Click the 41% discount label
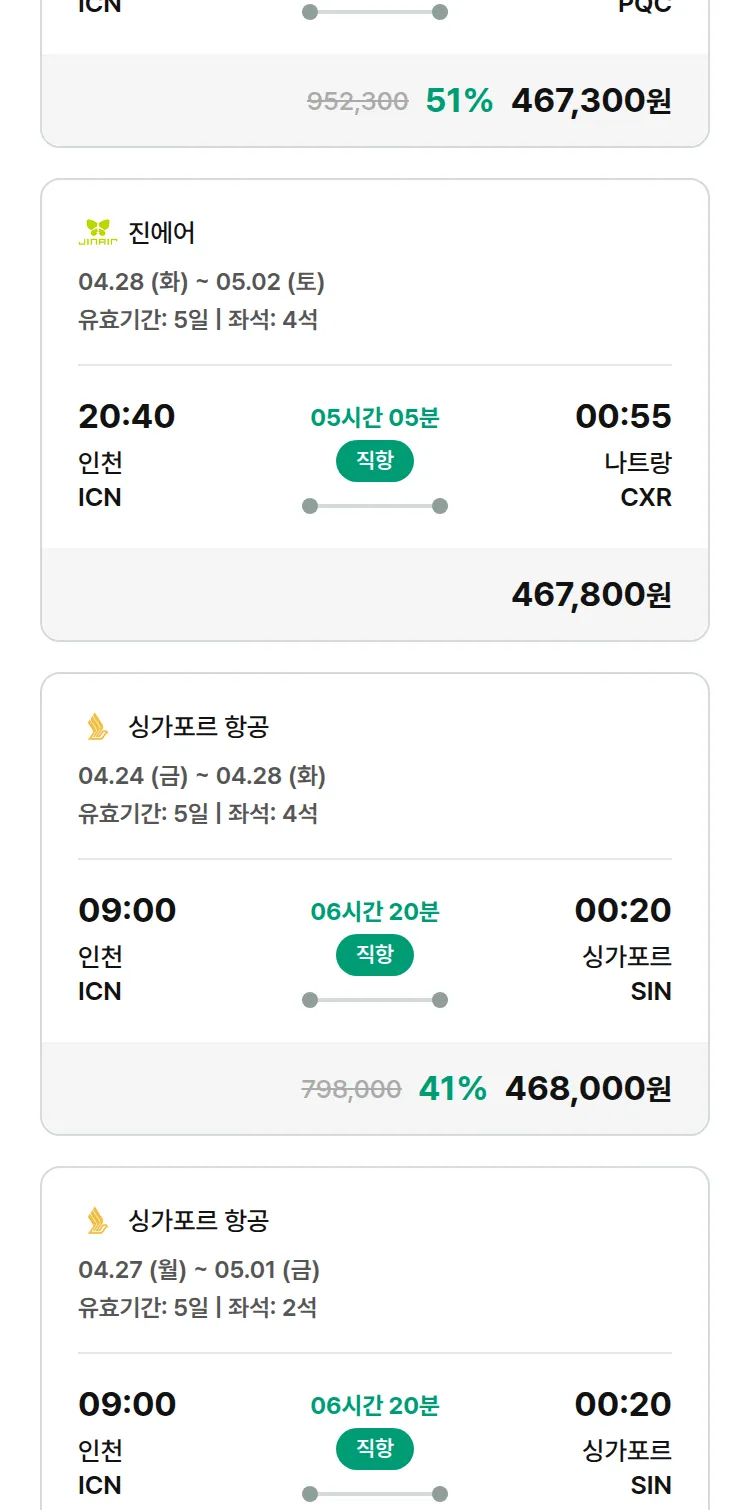The height and width of the screenshot is (1510, 750). [x=452, y=1089]
